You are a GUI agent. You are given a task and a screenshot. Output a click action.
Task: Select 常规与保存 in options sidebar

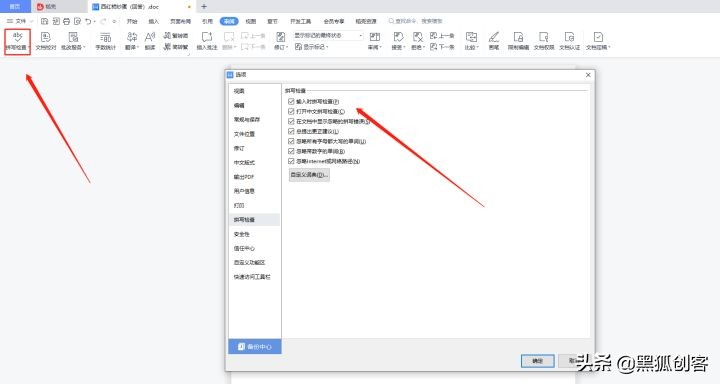pyautogui.click(x=254, y=119)
